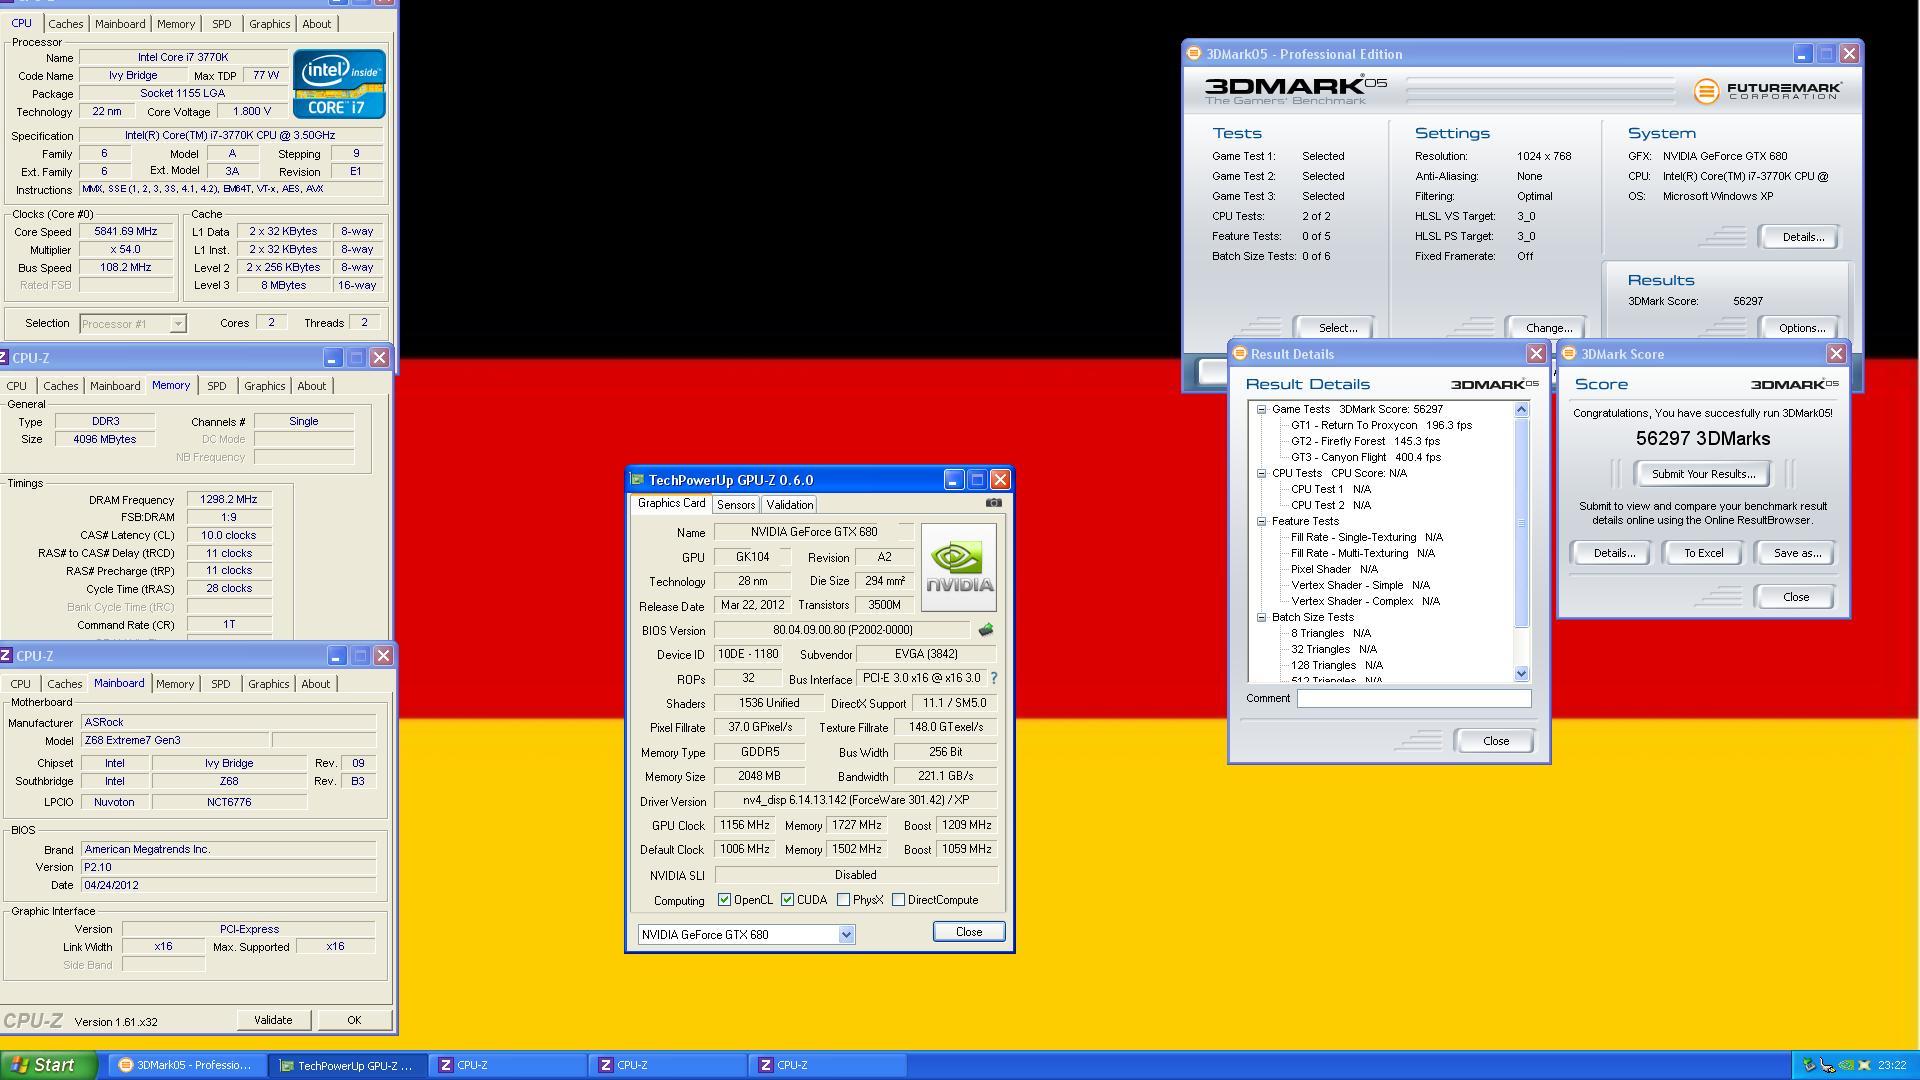Enable the PhysX checkbox in GPU-Z

click(x=844, y=900)
